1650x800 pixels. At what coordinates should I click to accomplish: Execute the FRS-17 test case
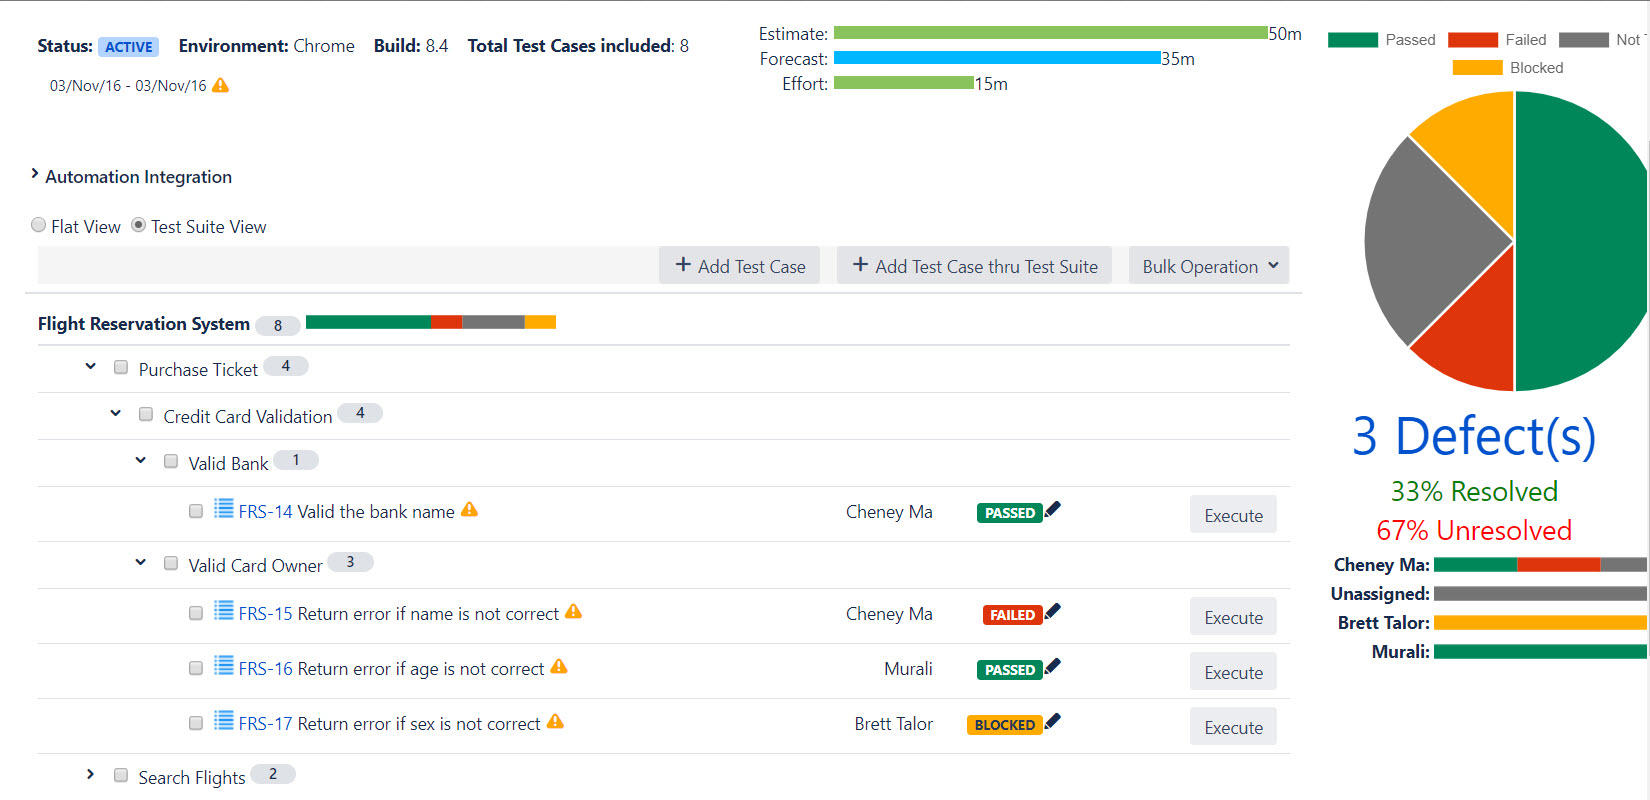coord(1233,727)
